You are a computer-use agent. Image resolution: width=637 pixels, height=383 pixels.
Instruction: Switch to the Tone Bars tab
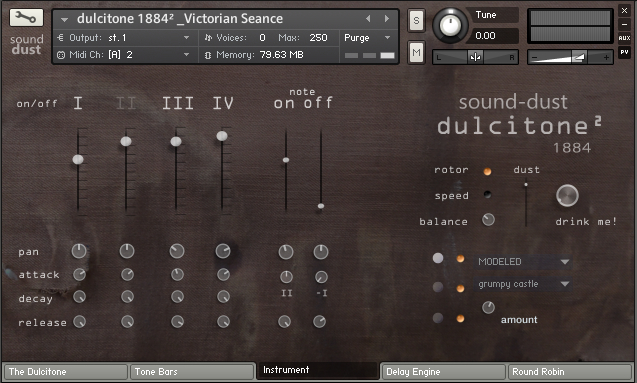[192, 372]
